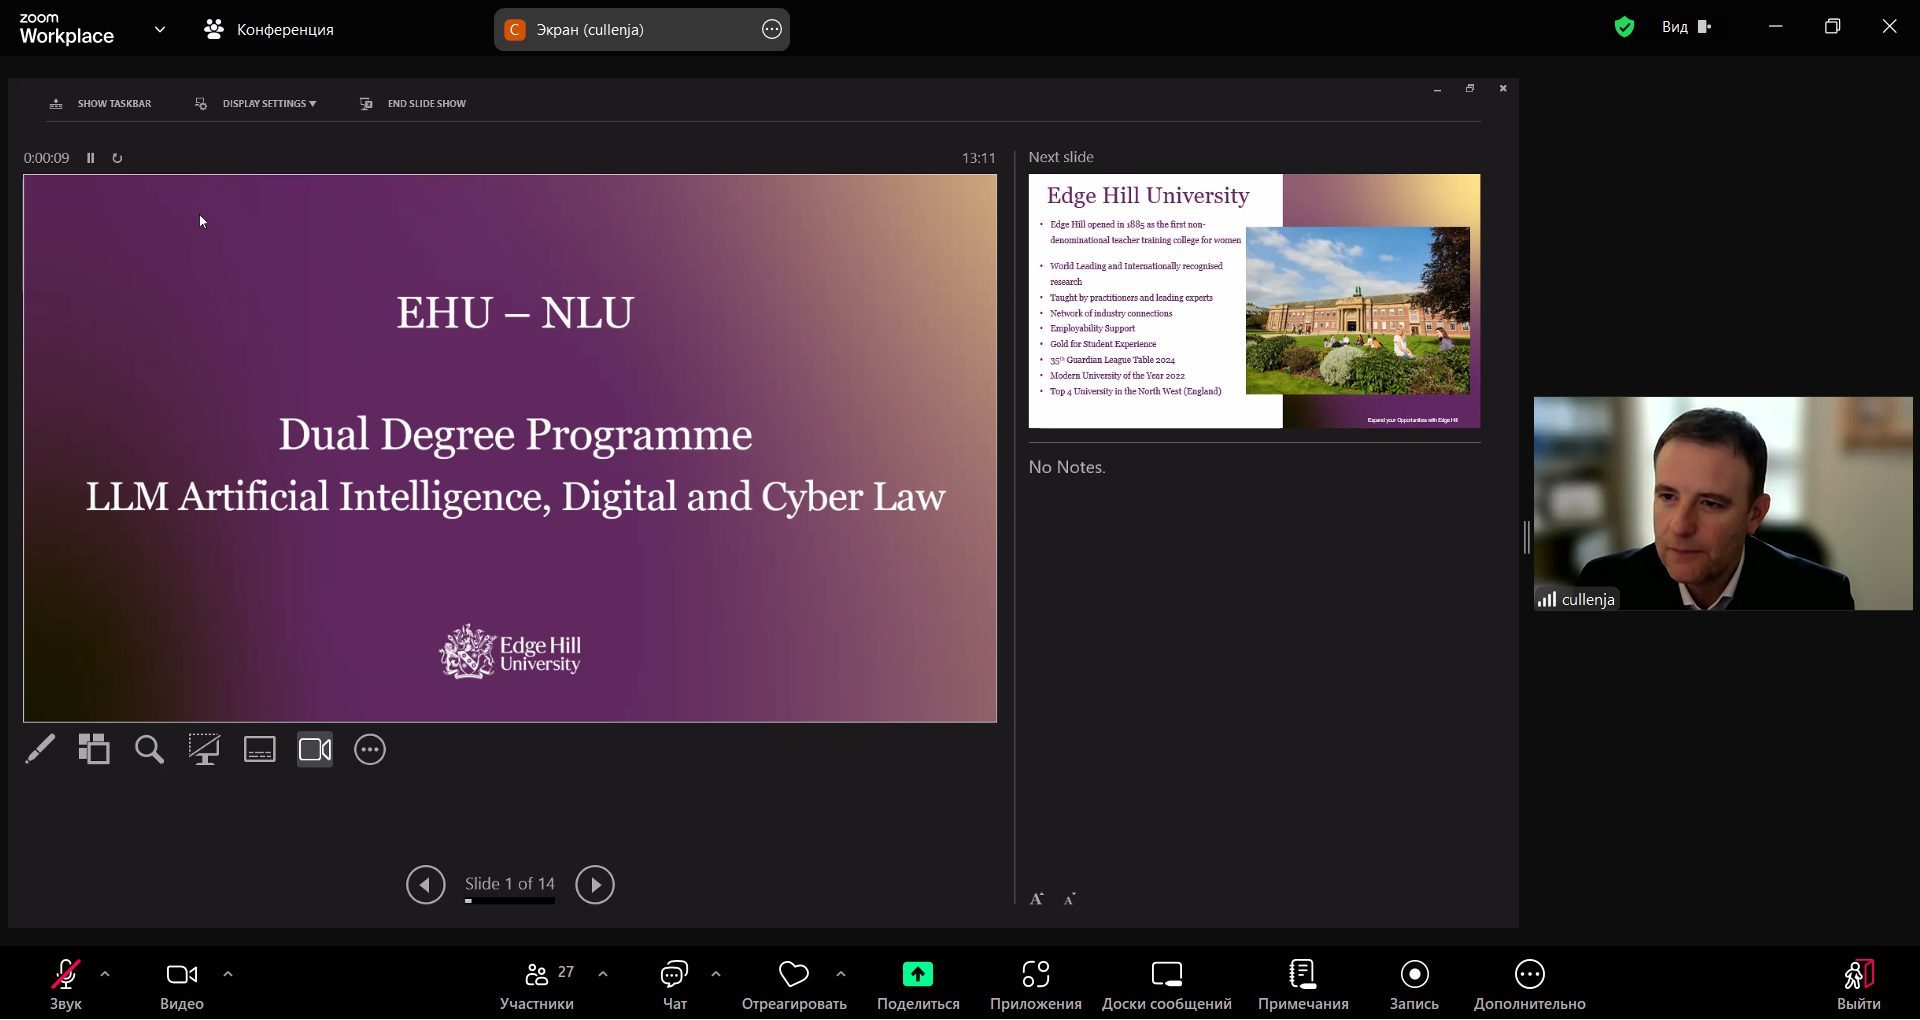Click the magnifier zoom into slide icon

(149, 749)
